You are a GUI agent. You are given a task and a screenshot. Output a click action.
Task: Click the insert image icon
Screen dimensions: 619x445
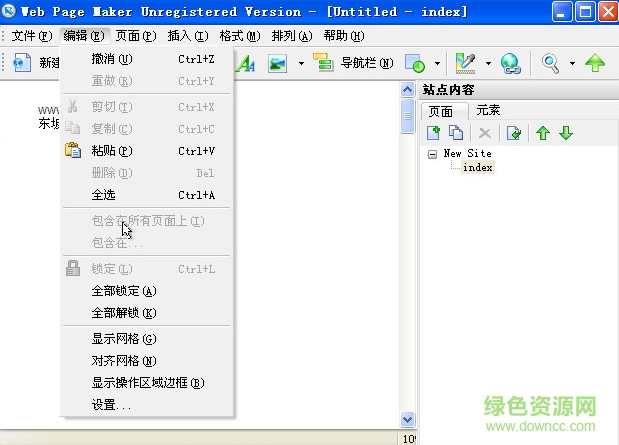(x=277, y=63)
